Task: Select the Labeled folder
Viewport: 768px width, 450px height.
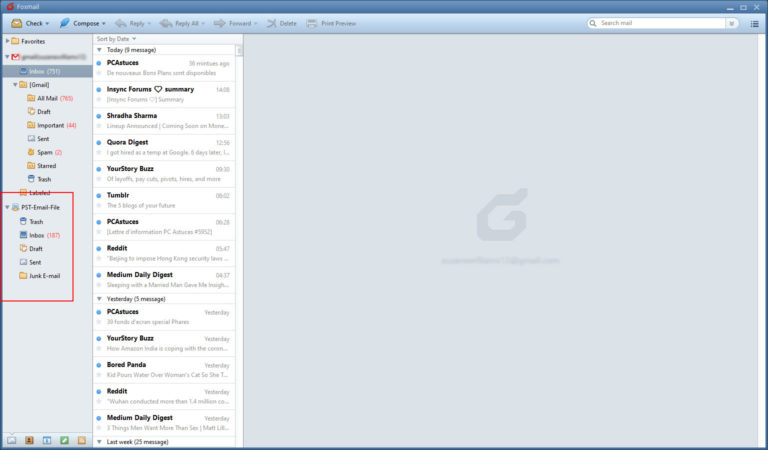Action: (x=35, y=193)
